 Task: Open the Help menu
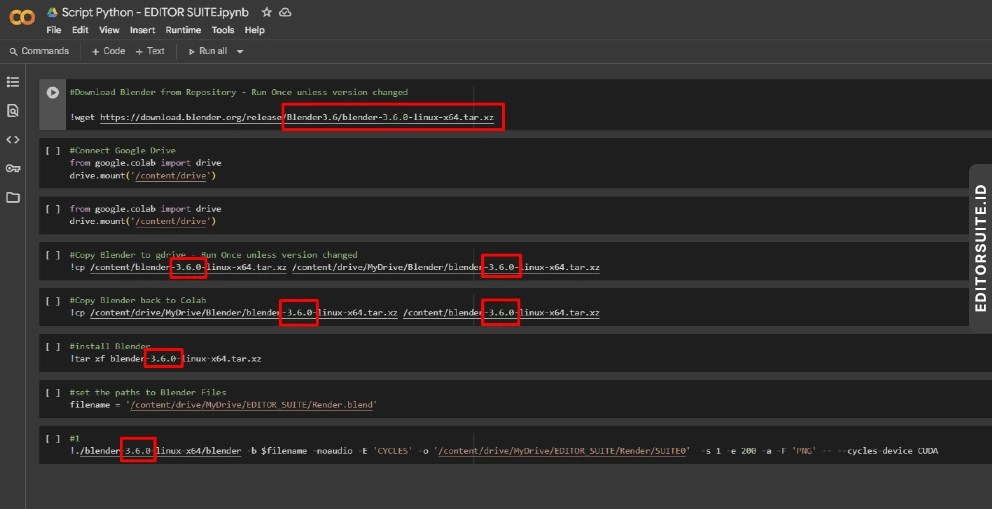pos(254,30)
